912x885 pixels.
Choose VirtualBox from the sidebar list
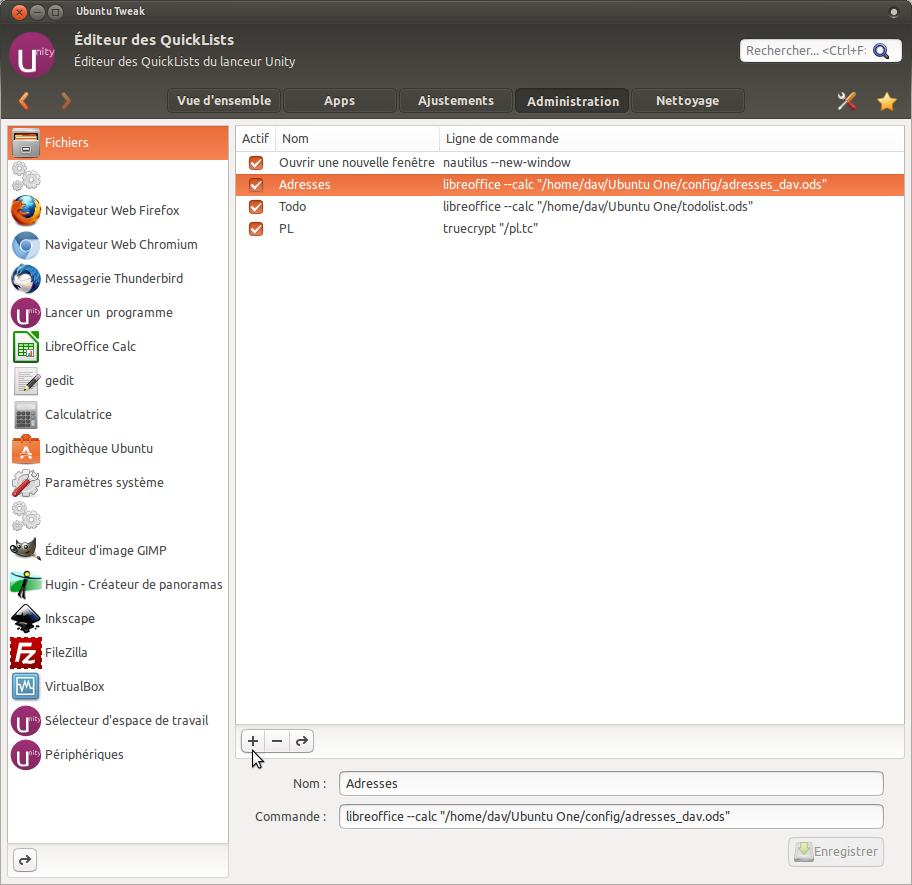(x=74, y=687)
